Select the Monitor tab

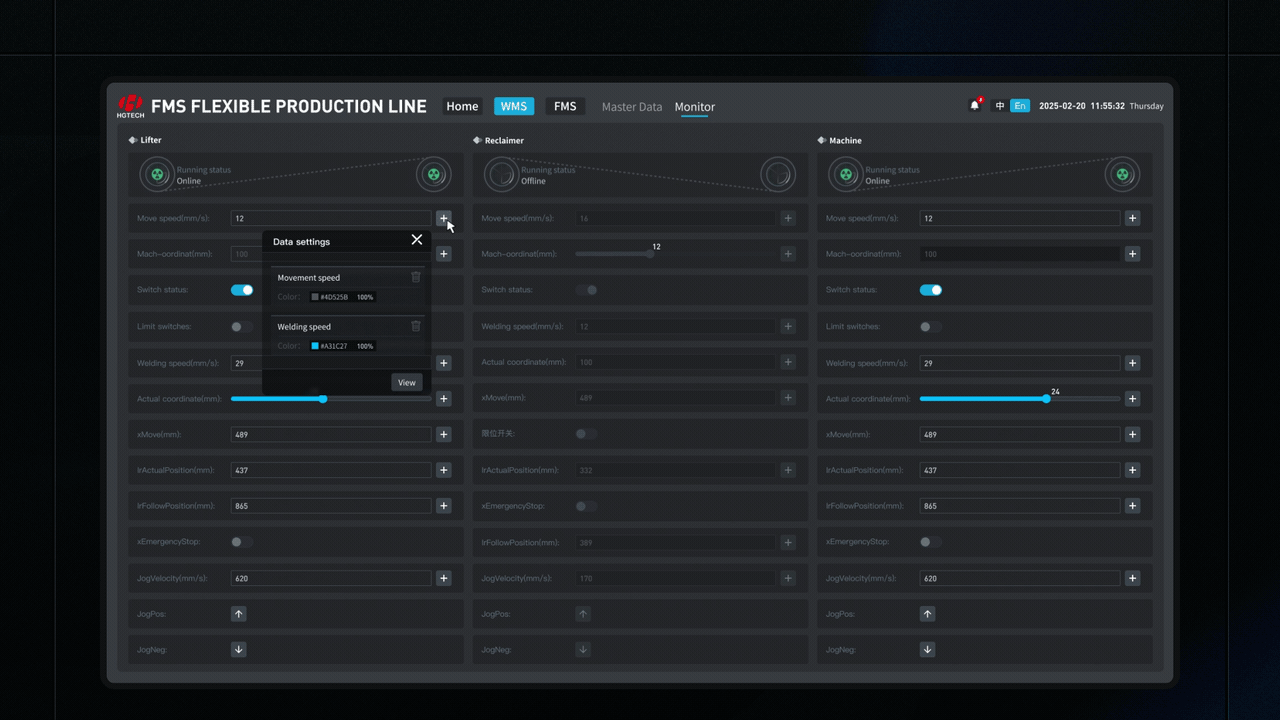[x=695, y=107]
